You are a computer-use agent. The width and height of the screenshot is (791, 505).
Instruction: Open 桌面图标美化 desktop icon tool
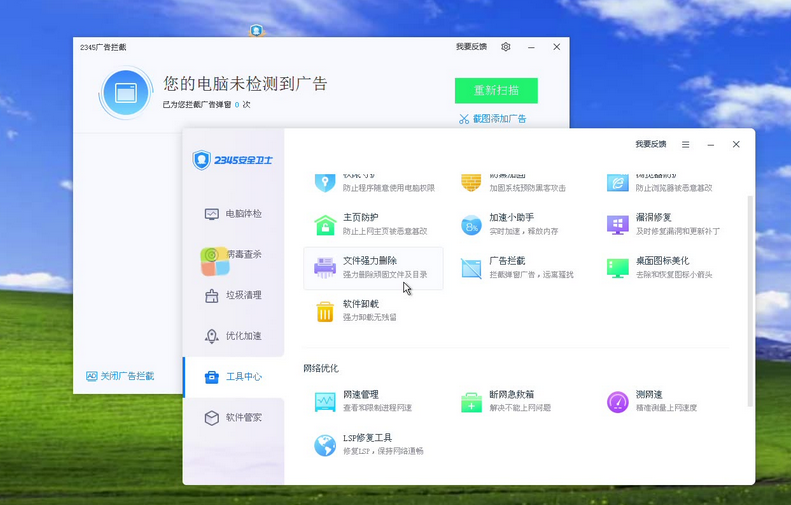pyautogui.click(x=666, y=268)
